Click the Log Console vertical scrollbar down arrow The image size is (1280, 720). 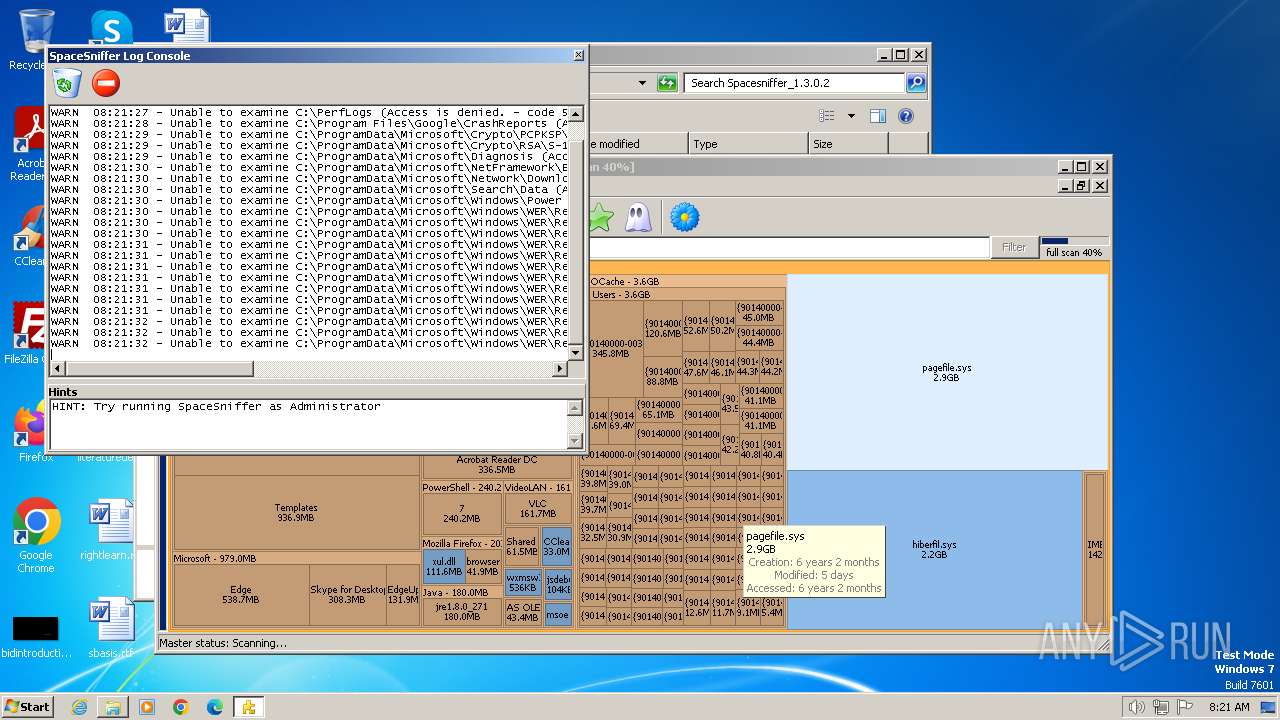tap(575, 353)
